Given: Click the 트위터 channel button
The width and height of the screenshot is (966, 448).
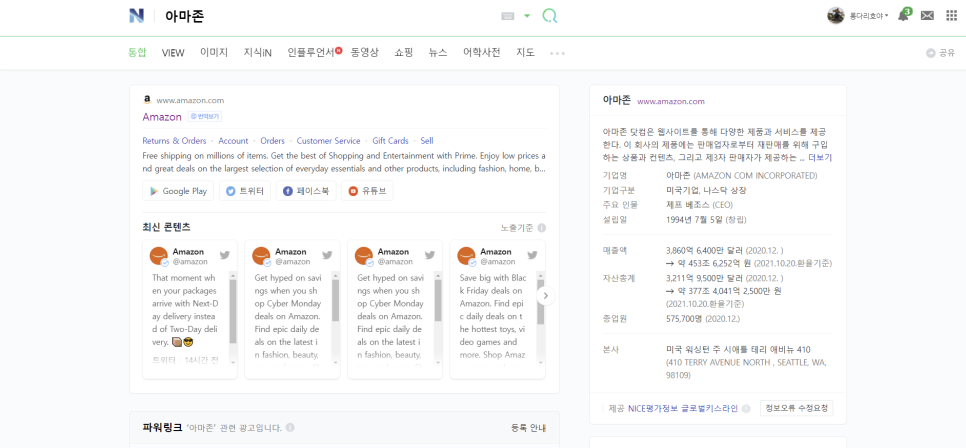Looking at the screenshot, I should (x=245, y=191).
